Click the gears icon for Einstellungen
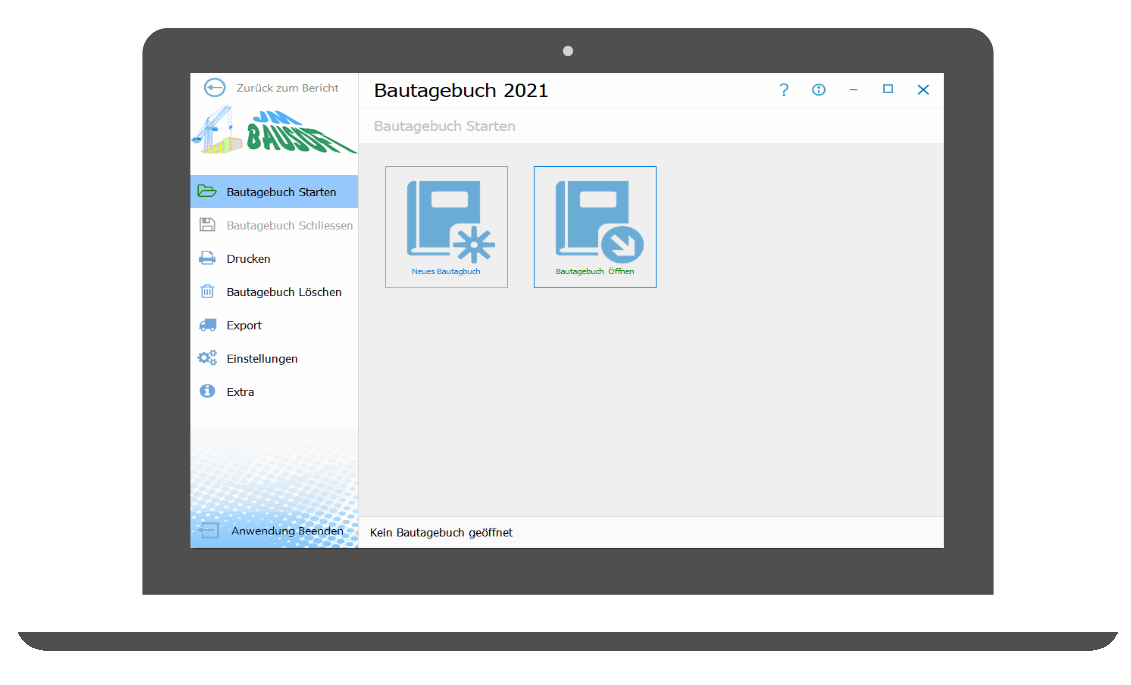Viewport: 1131px width, 685px height. 207,358
